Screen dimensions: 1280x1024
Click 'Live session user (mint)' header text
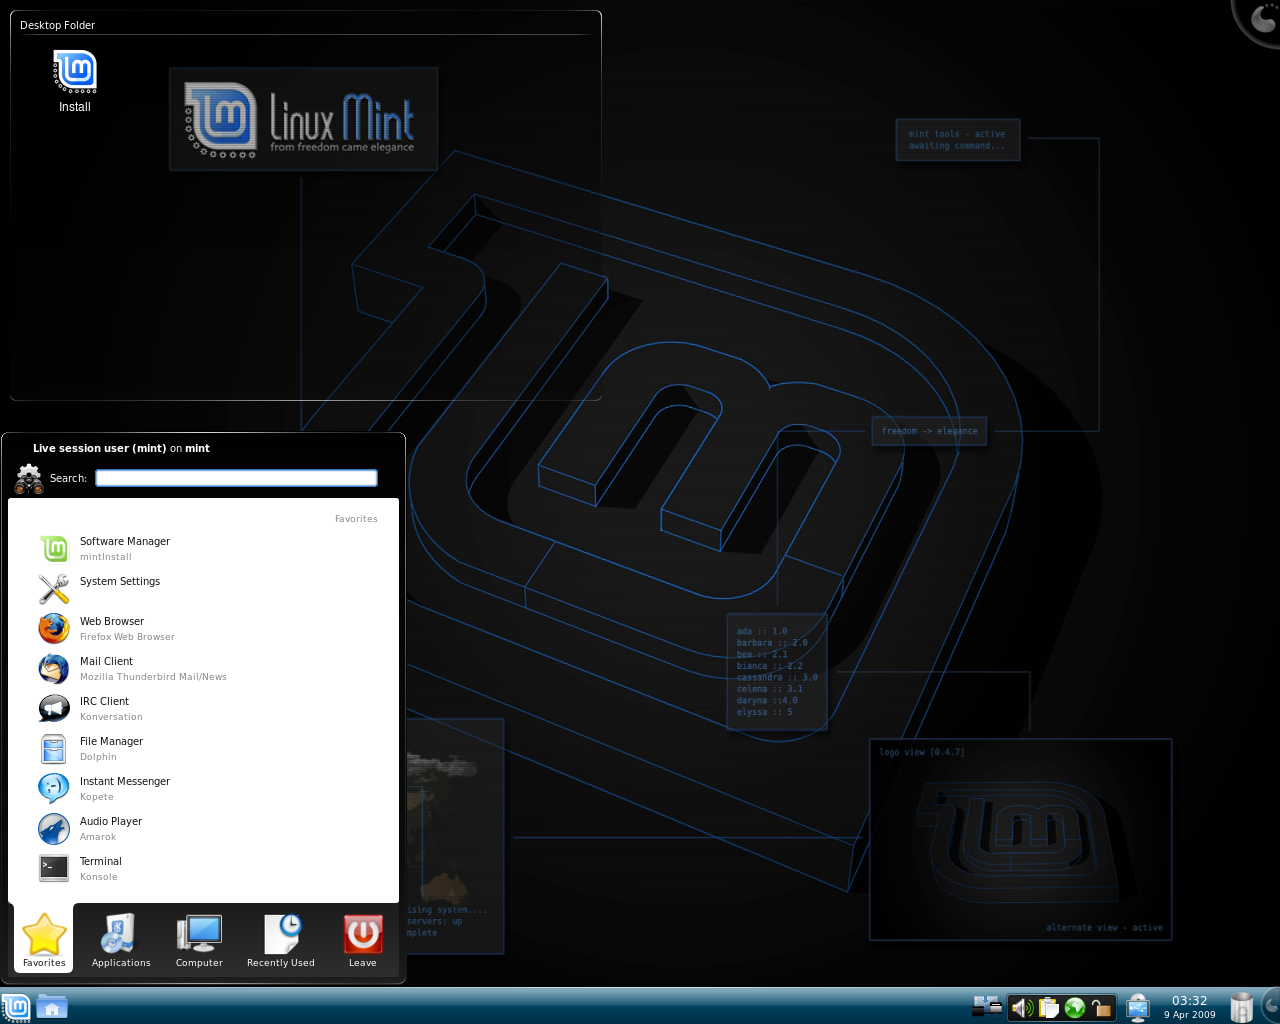[x=99, y=448]
